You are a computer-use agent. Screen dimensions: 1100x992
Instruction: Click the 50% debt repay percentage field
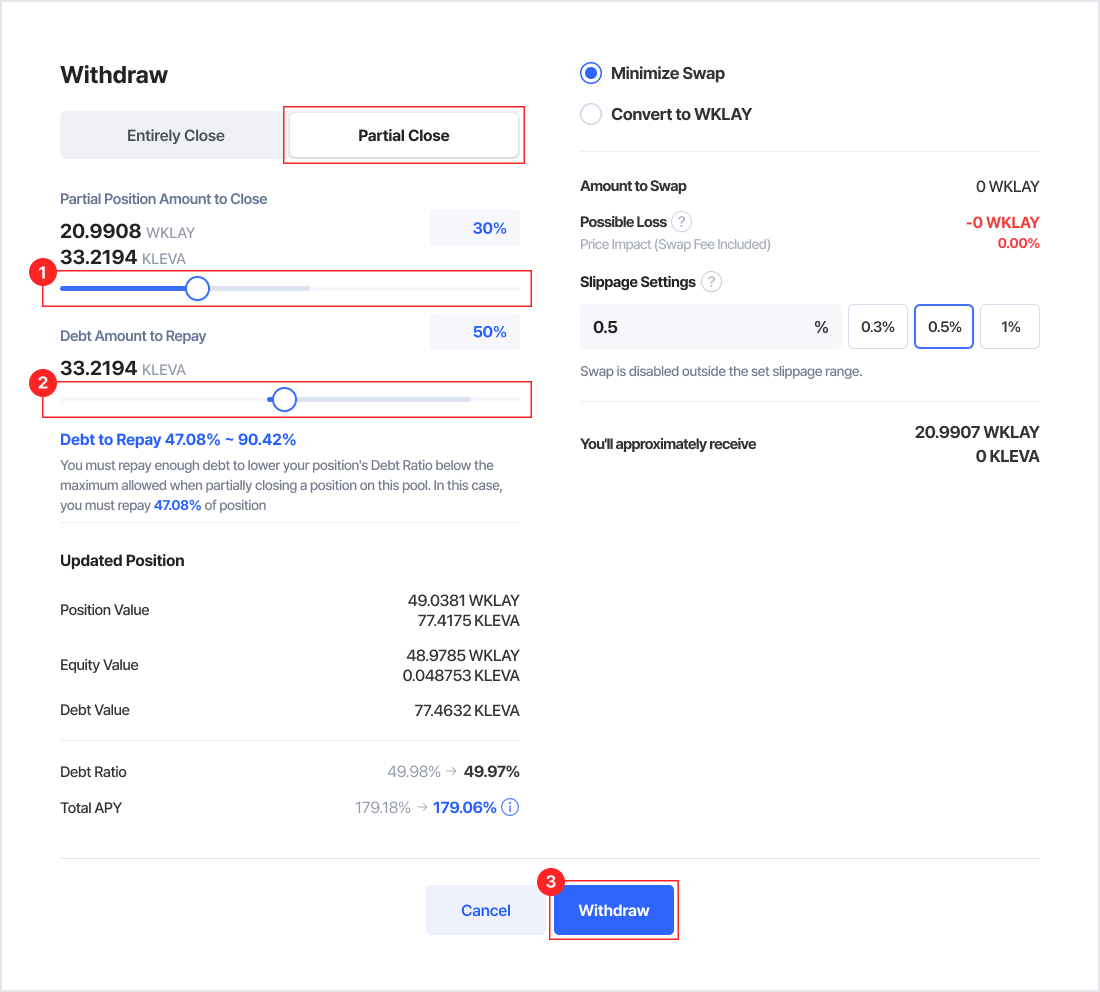coord(475,332)
